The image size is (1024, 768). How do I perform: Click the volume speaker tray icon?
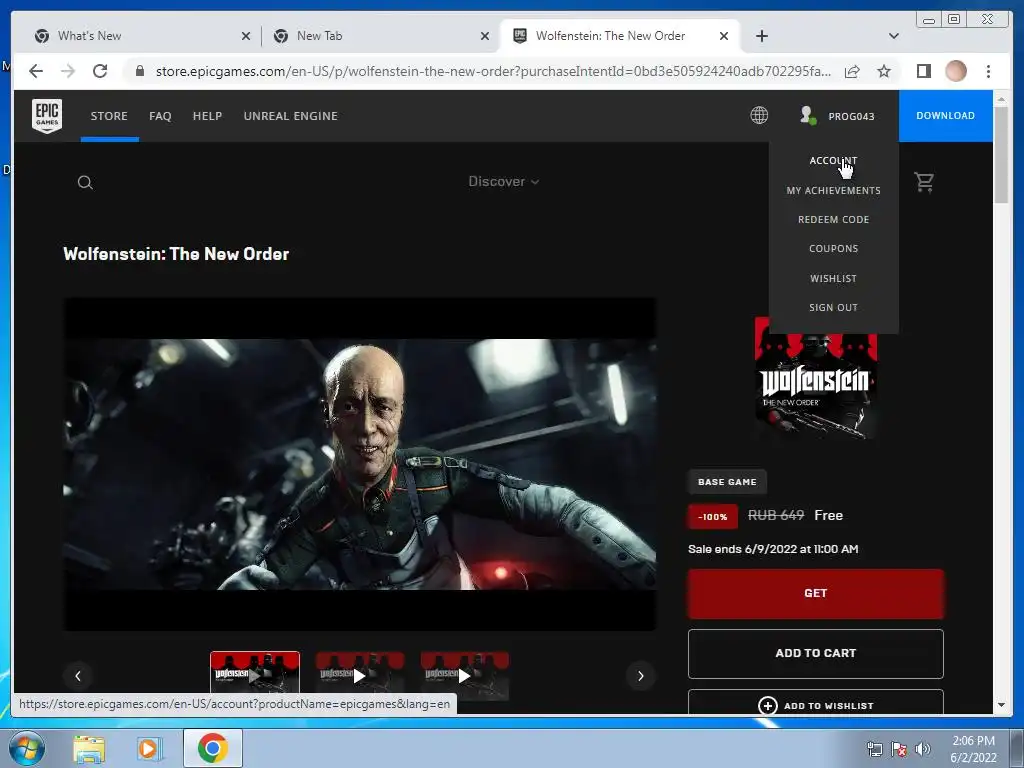pos(923,749)
